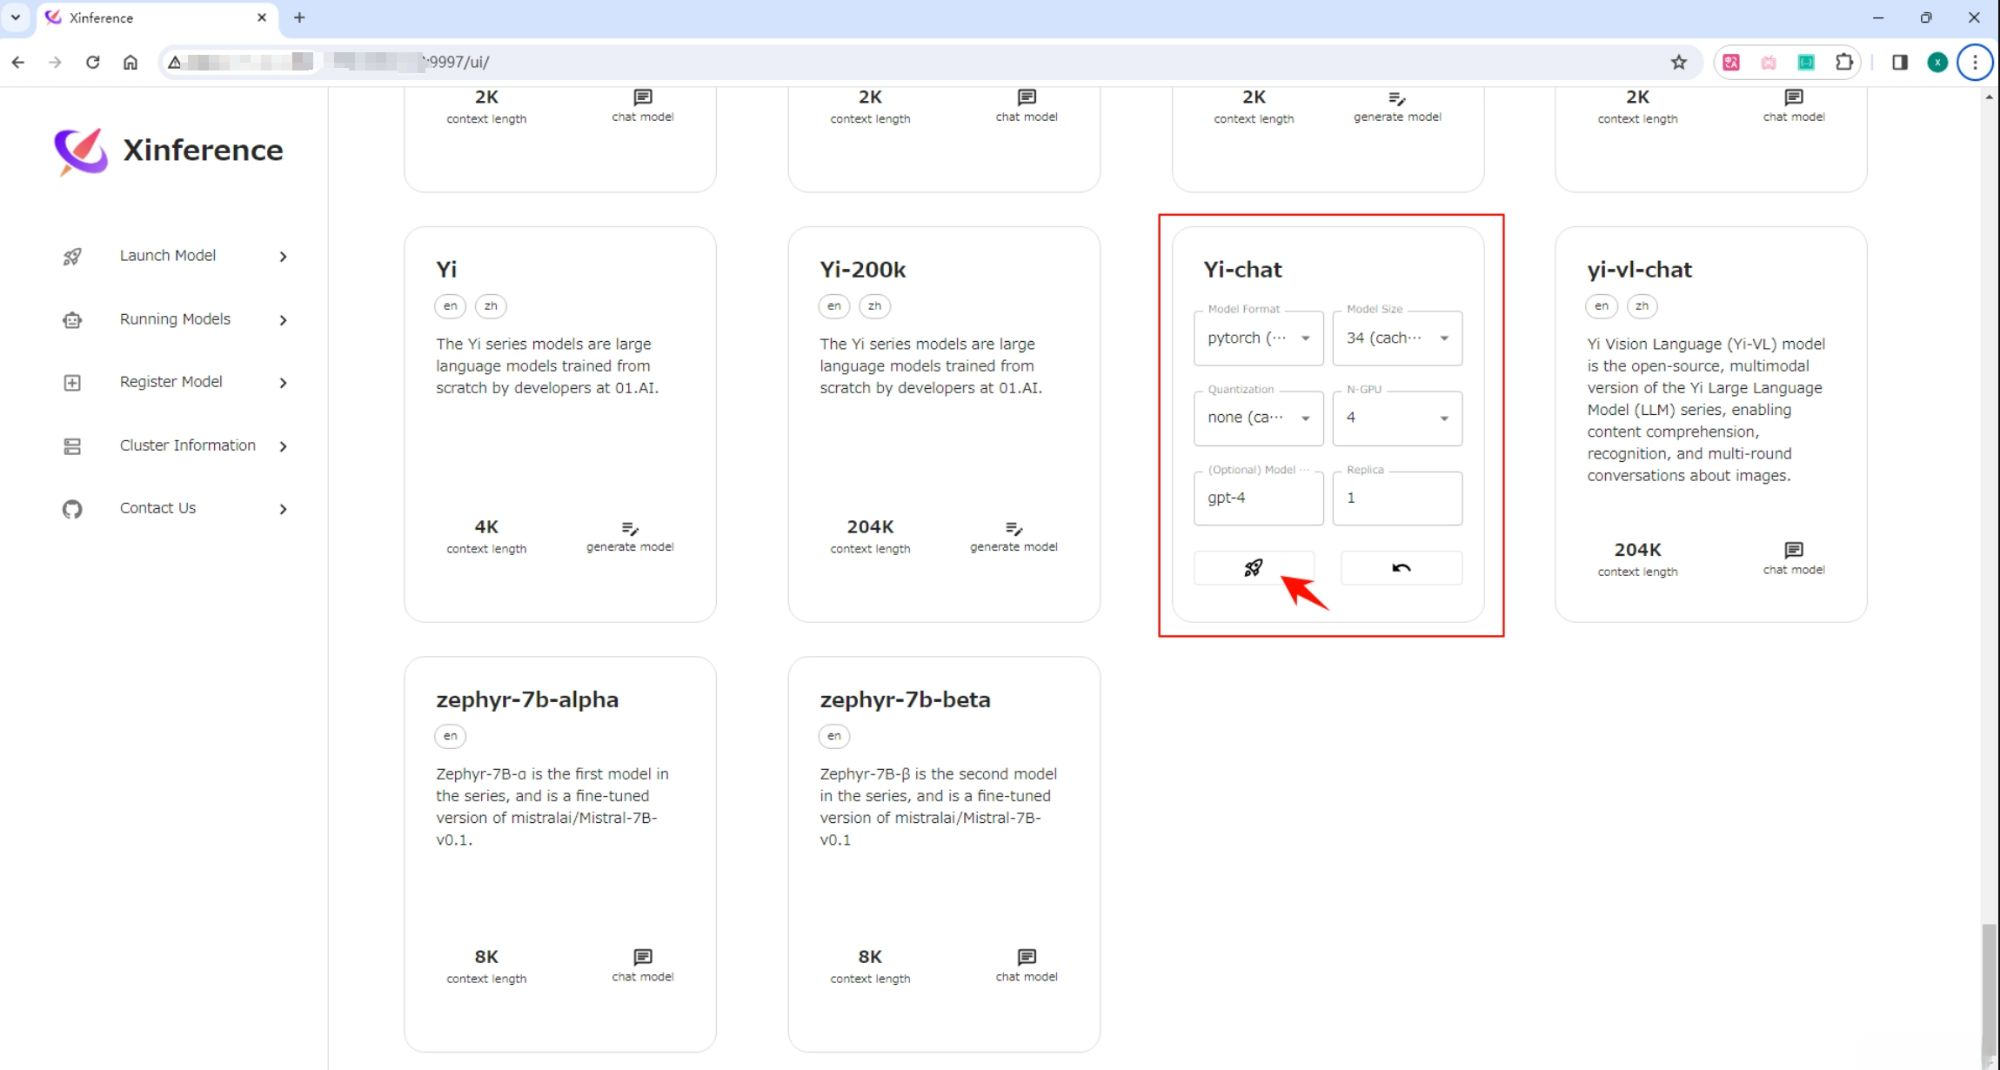Image resolution: width=2000 pixels, height=1070 pixels.
Task: Click the 4K context length on Yi card
Action: tap(486, 527)
